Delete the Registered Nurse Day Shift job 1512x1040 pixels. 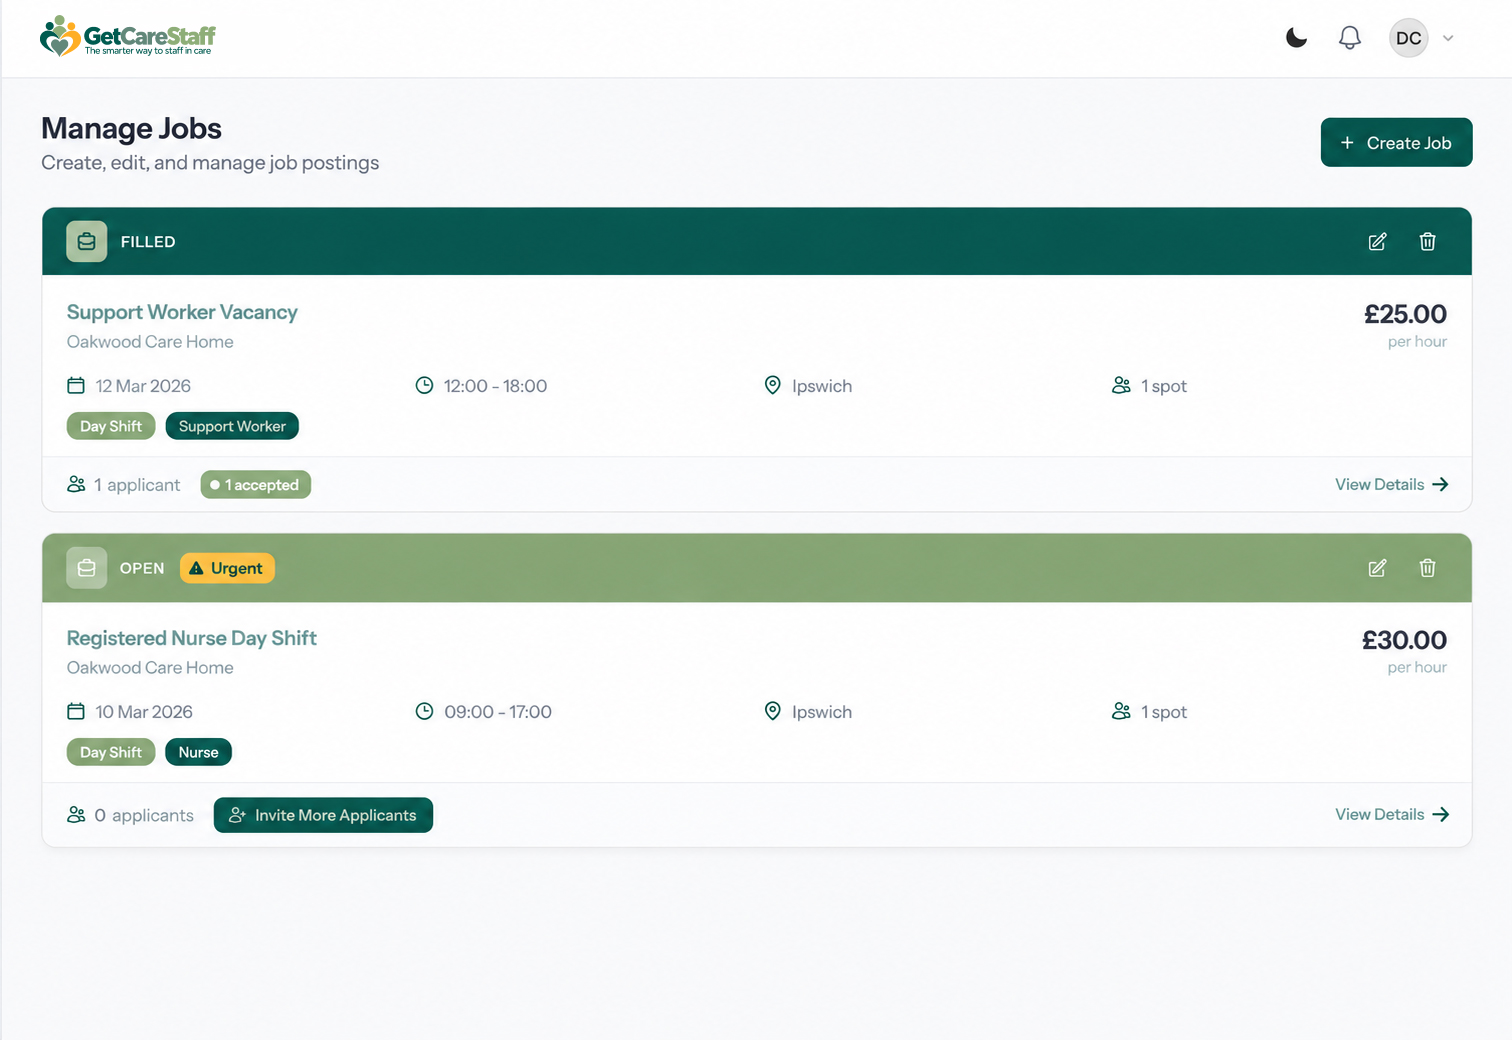point(1427,568)
